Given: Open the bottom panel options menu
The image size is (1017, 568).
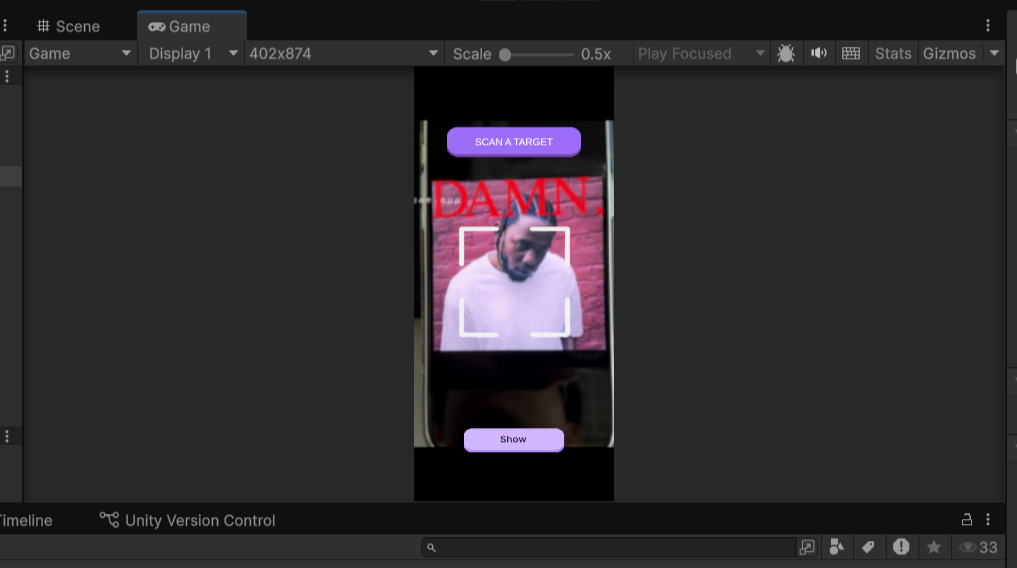Looking at the screenshot, I should [x=988, y=519].
